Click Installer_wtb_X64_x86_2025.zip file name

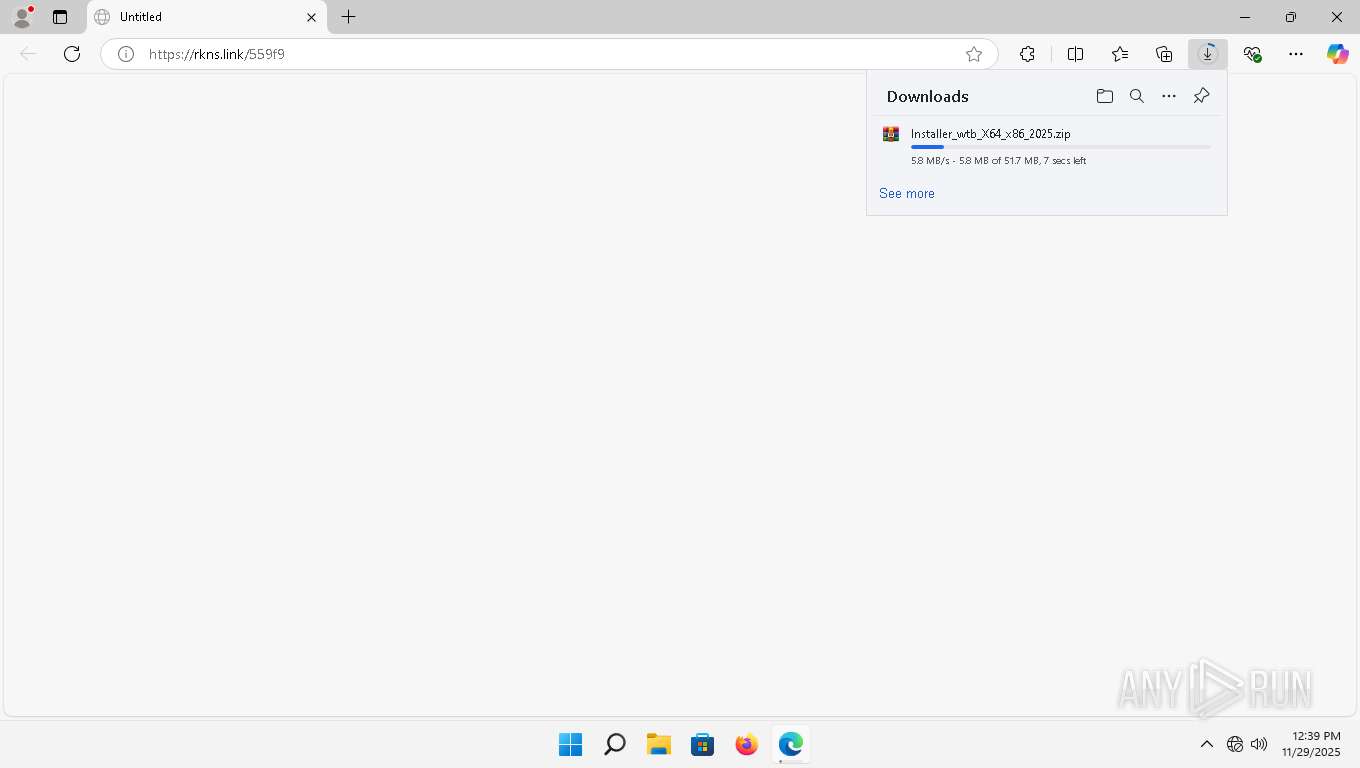(x=991, y=134)
